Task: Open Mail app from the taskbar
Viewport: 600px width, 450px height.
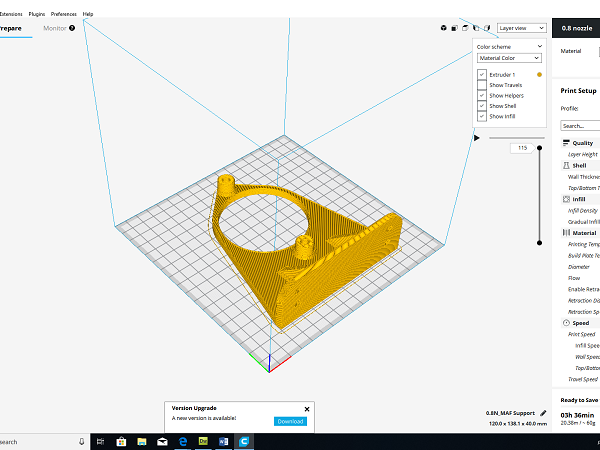Action: (162, 442)
